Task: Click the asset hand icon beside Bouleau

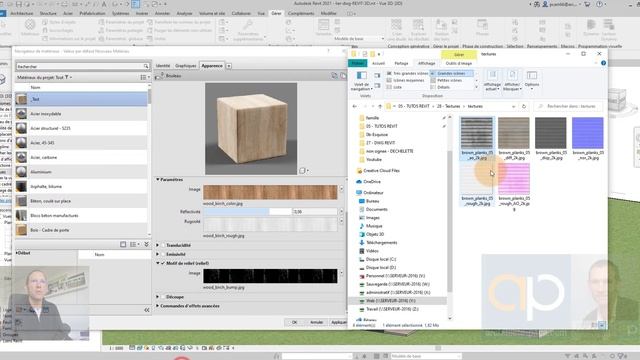Action: coord(158,76)
